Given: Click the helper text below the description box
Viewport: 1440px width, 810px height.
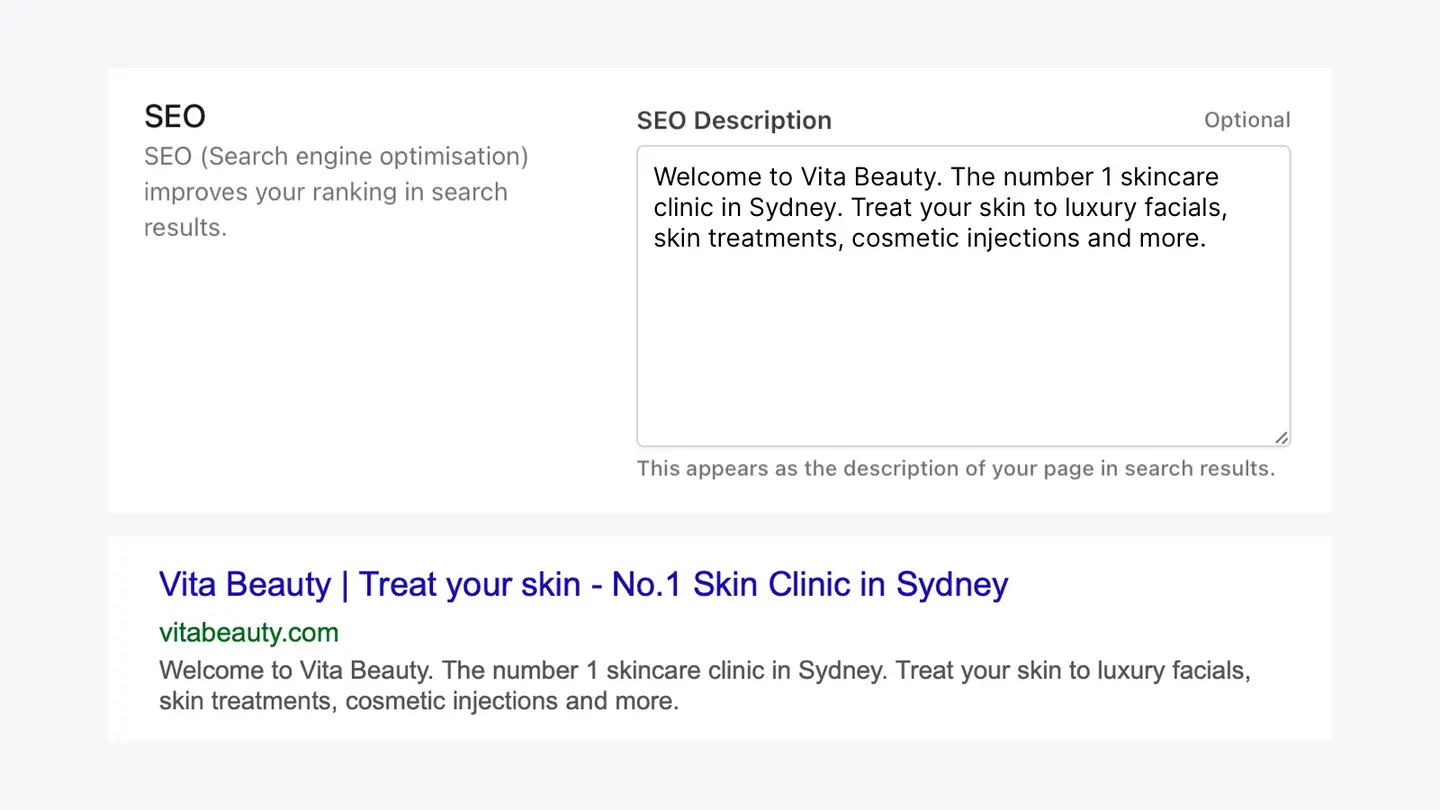Looking at the screenshot, I should pos(955,468).
